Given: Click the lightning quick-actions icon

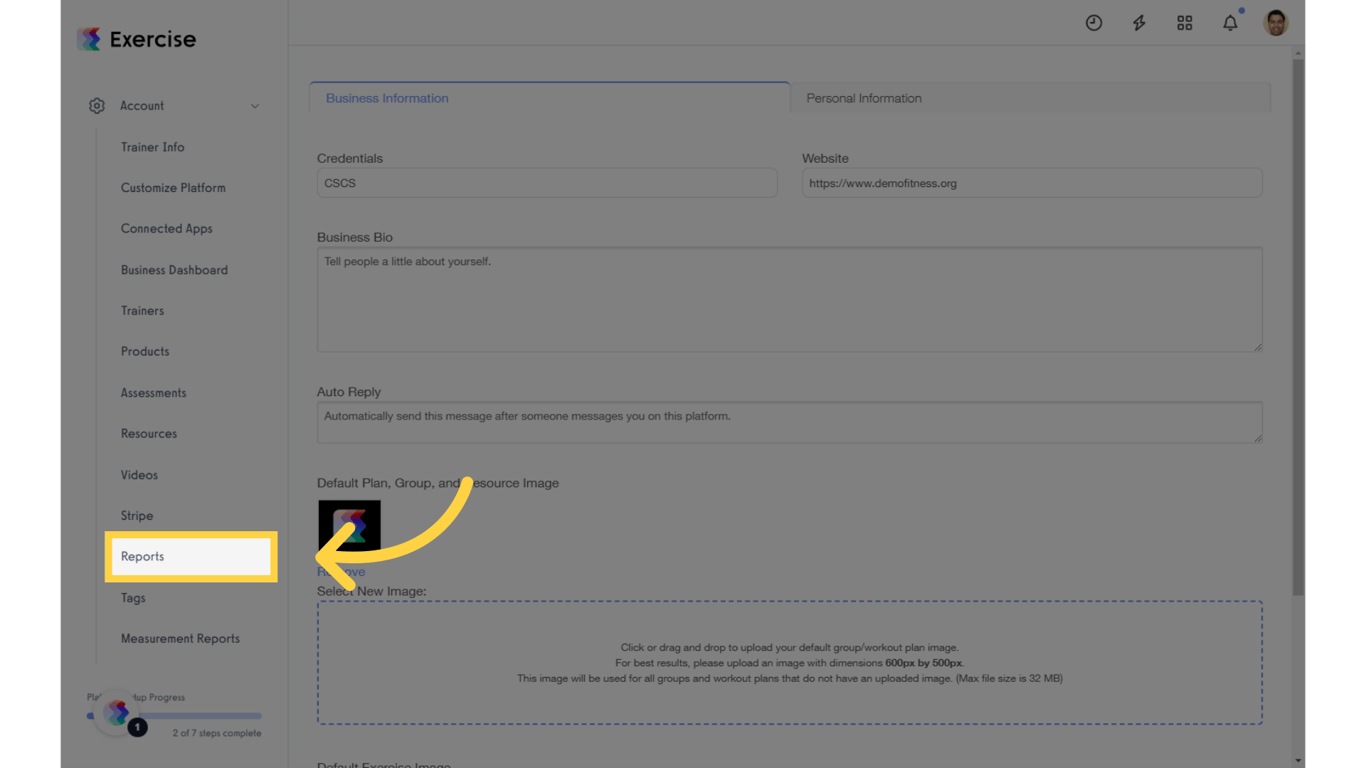Looking at the screenshot, I should [1139, 22].
